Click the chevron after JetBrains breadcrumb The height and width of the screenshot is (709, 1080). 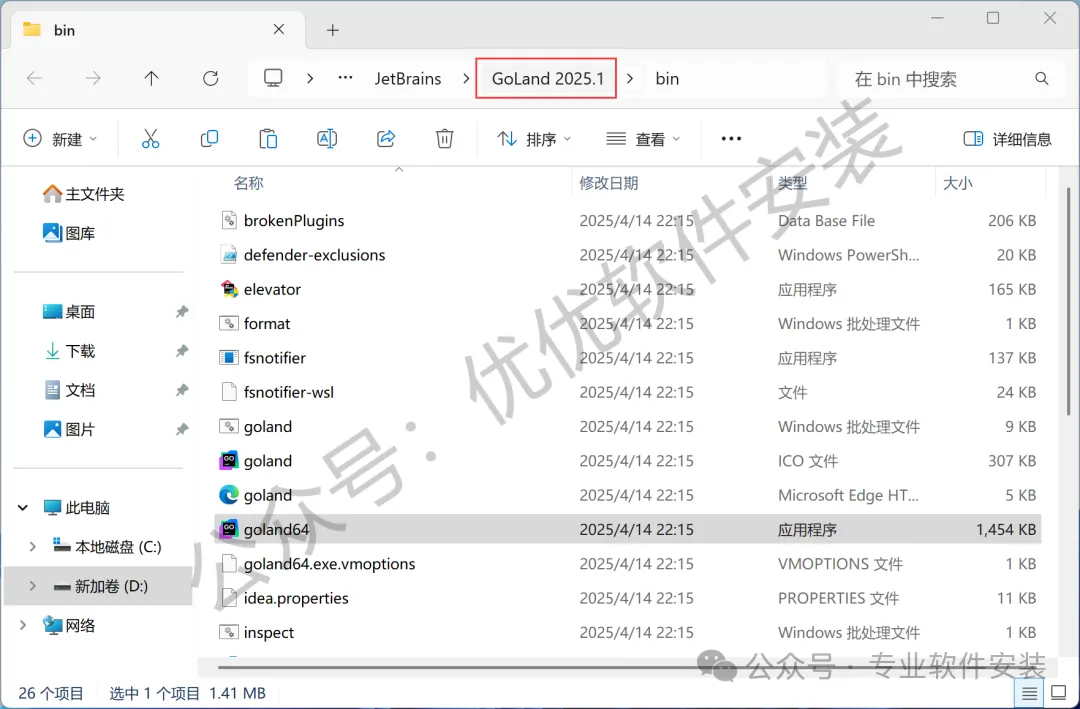click(466, 79)
